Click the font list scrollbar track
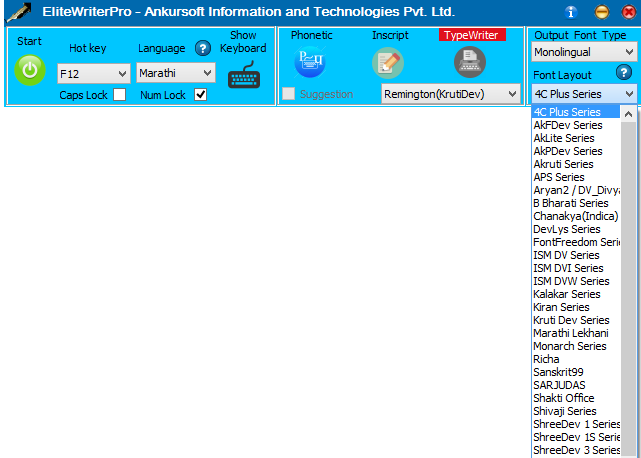The image size is (641, 458). tap(628, 290)
